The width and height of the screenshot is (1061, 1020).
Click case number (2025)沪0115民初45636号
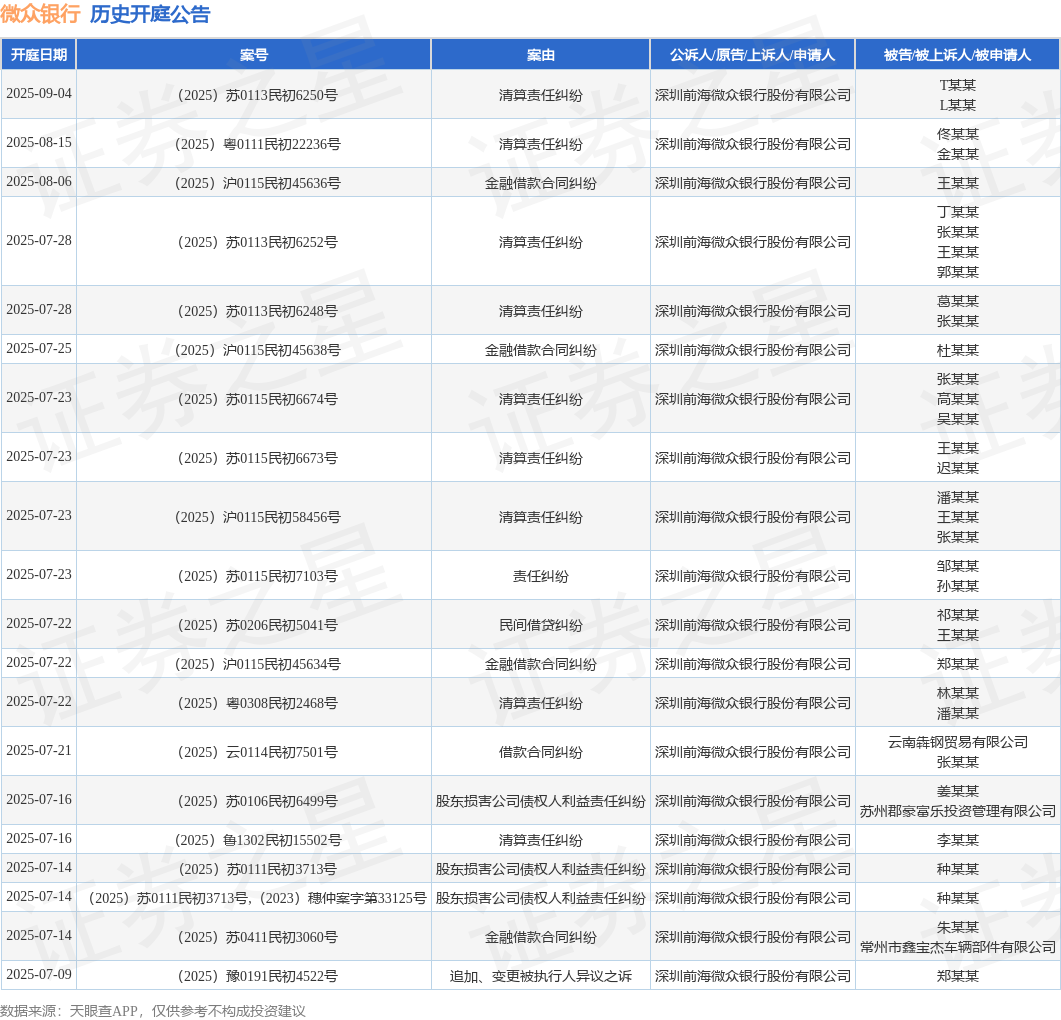pyautogui.click(x=257, y=183)
